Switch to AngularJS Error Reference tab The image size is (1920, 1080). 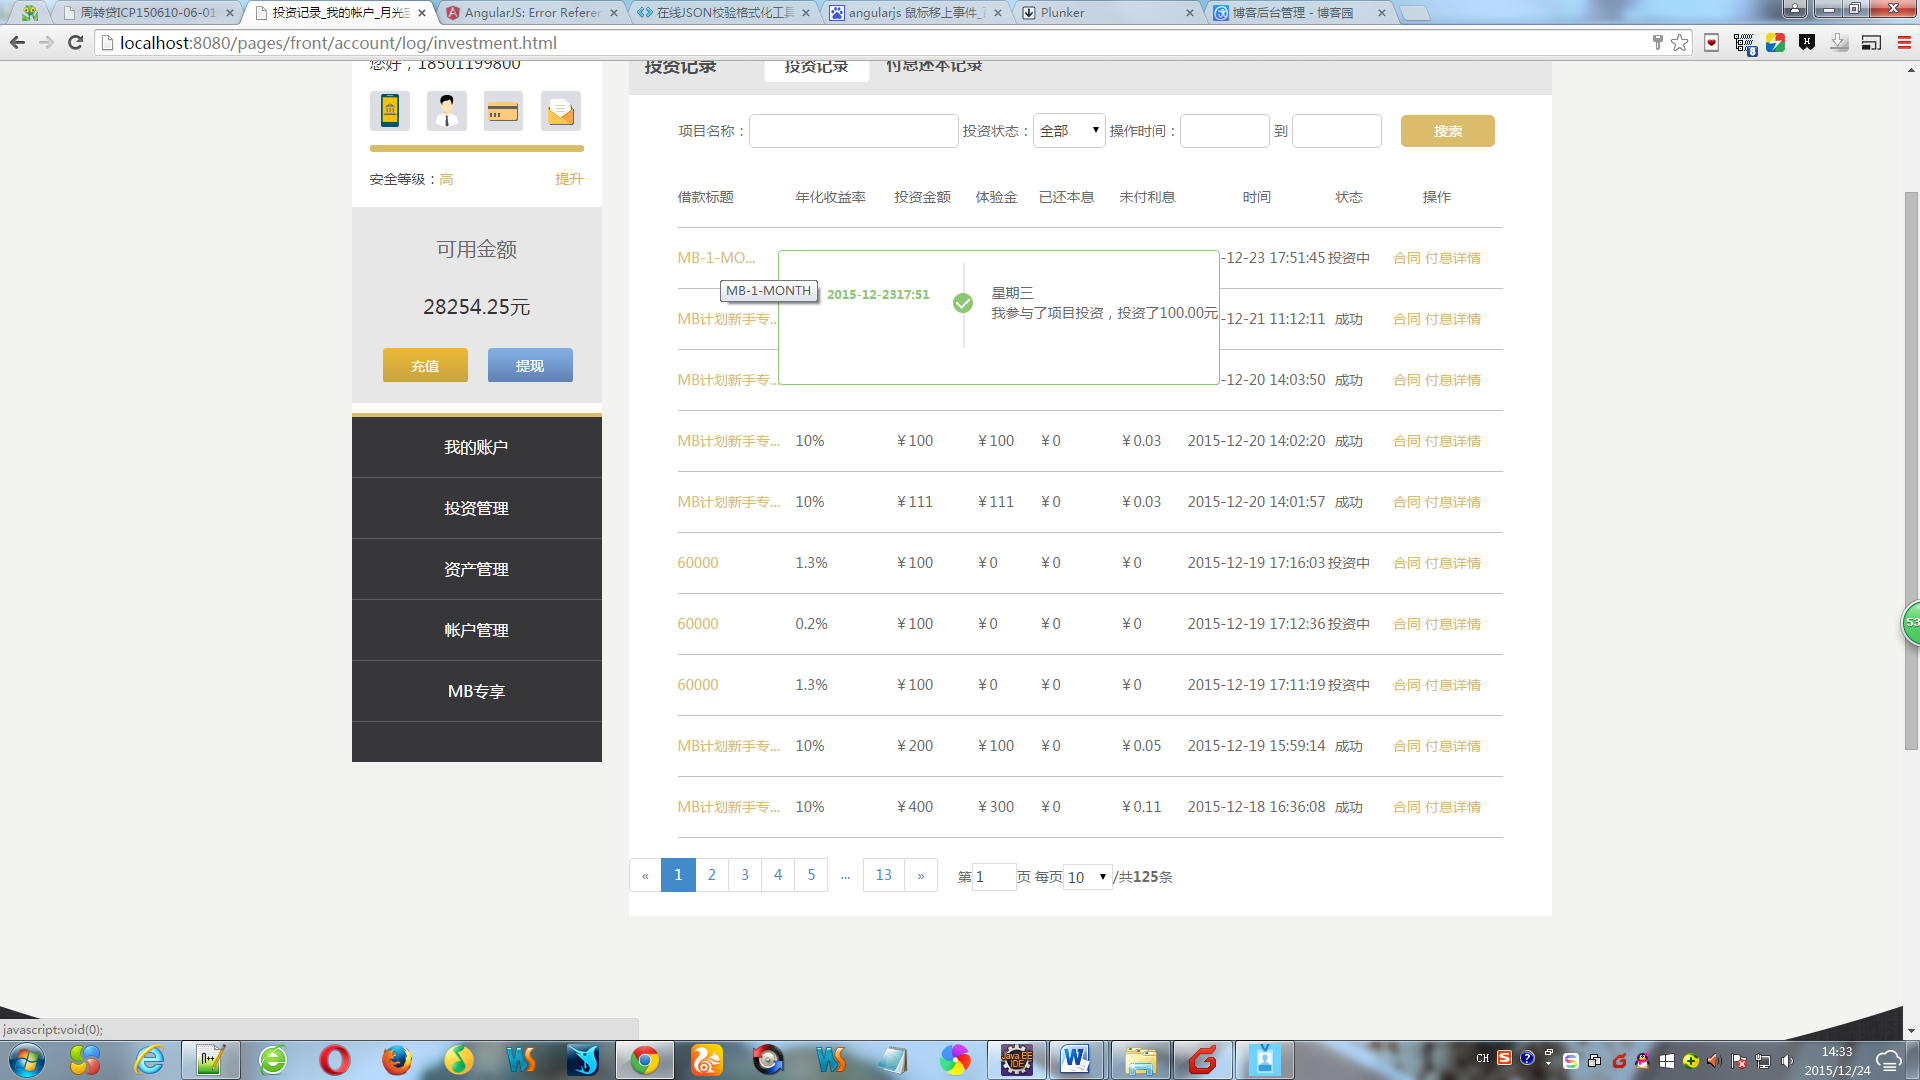click(530, 13)
